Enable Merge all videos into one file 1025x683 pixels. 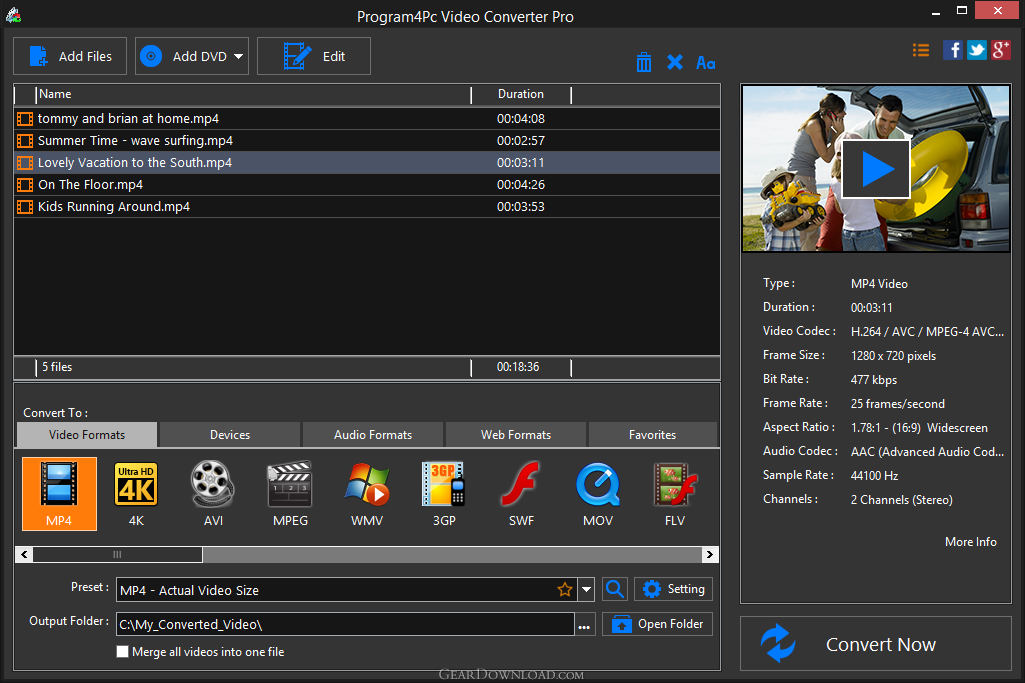(122, 652)
